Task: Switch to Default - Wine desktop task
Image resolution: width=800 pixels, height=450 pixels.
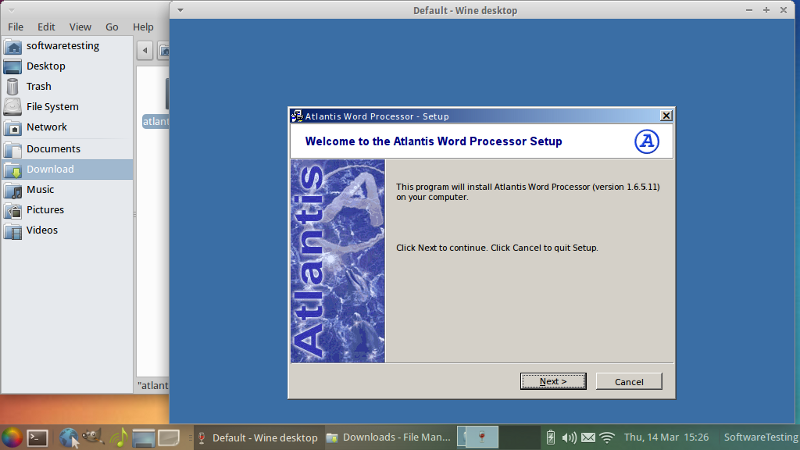Action: click(x=259, y=438)
